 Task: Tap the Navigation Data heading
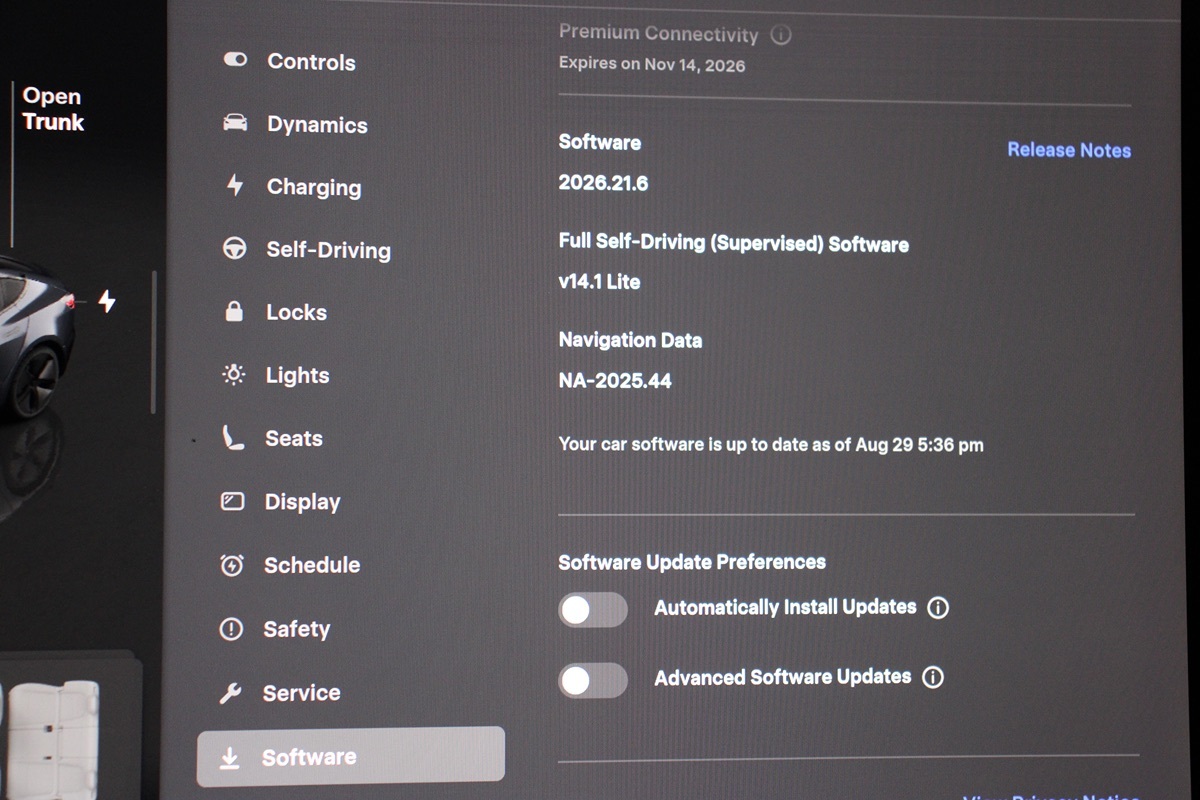click(630, 340)
